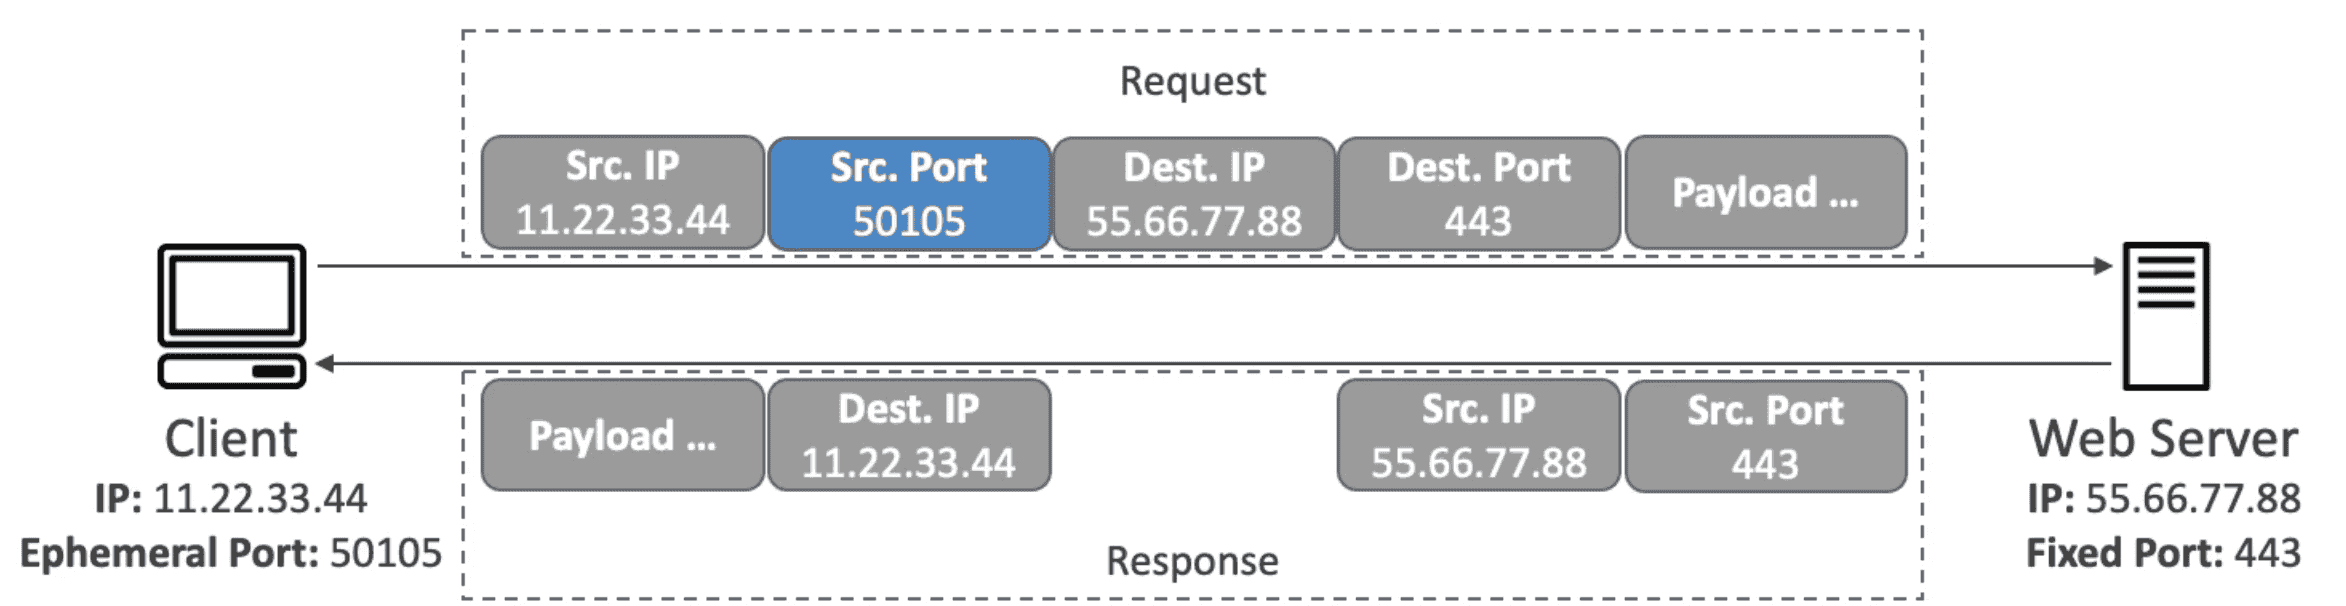Click the arrowhead pointing at the Client

pyautogui.click(x=326, y=364)
